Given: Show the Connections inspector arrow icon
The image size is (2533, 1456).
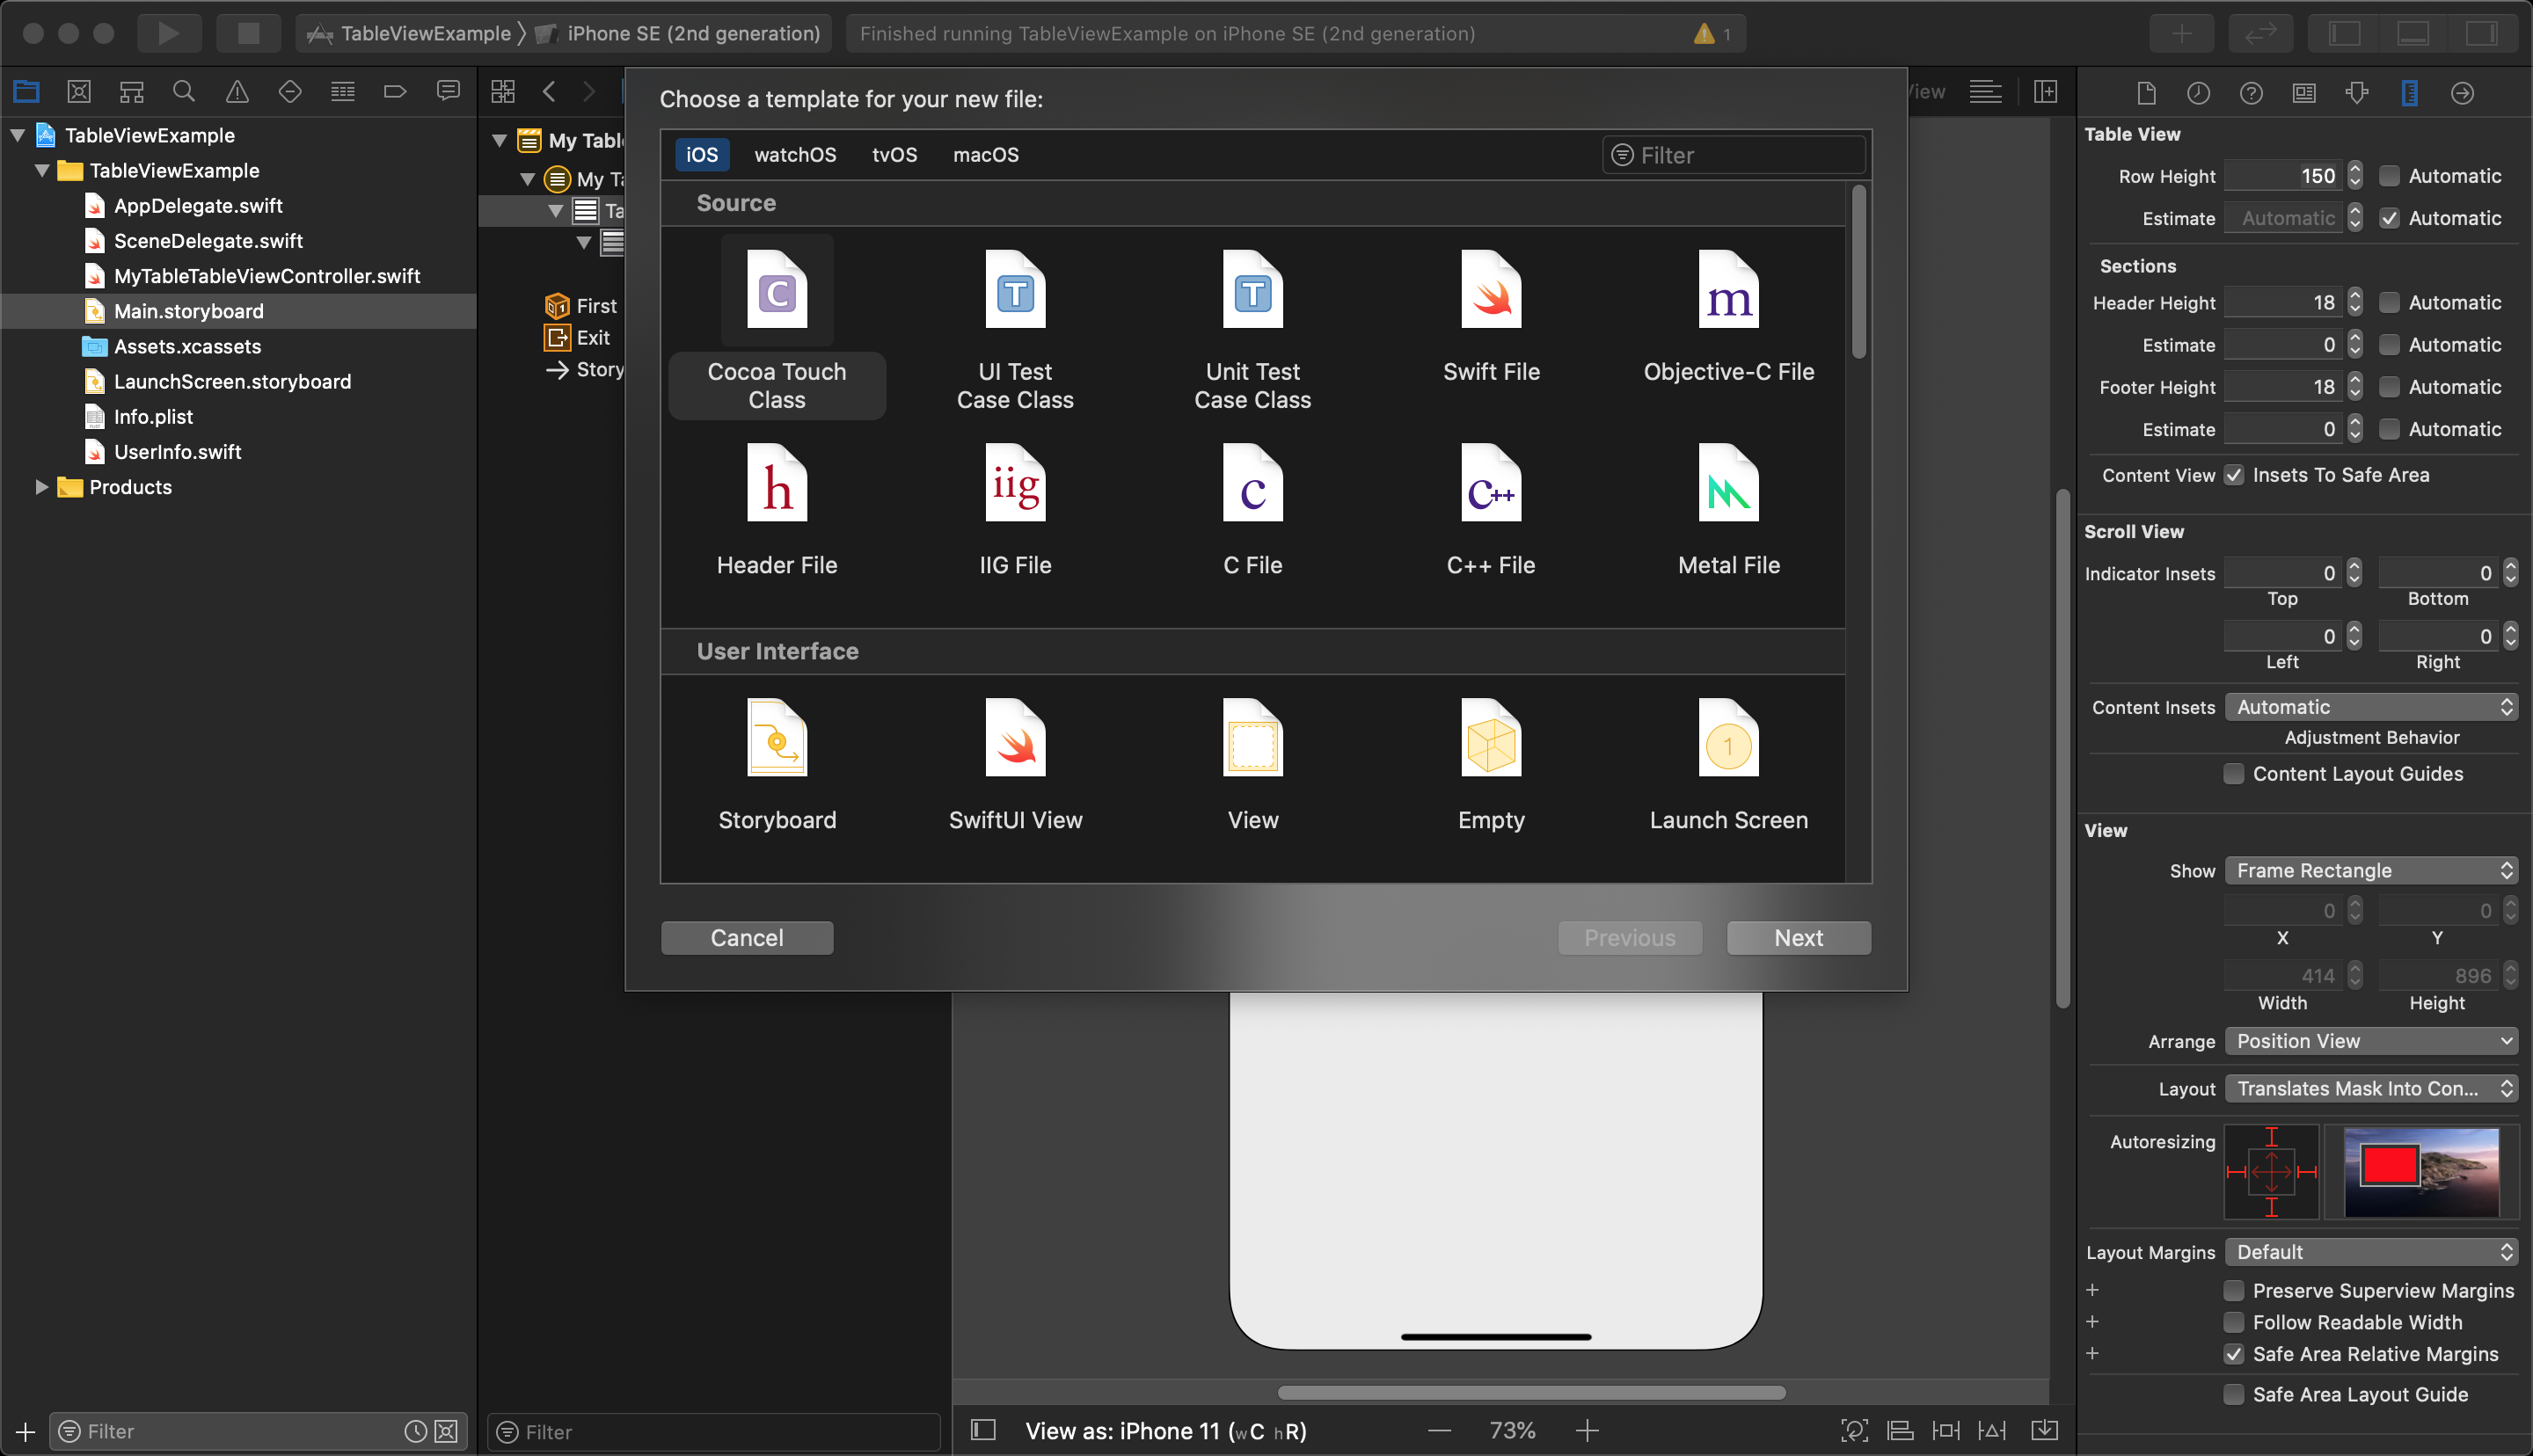Looking at the screenshot, I should [x=2462, y=93].
